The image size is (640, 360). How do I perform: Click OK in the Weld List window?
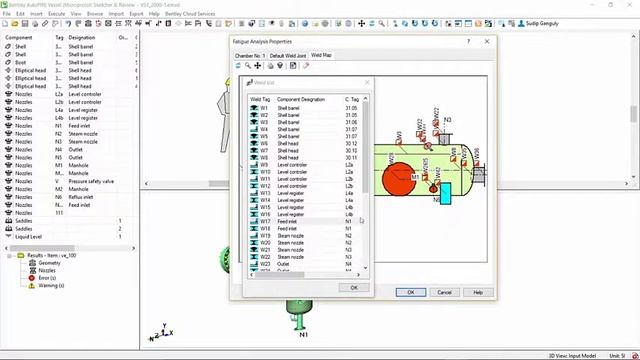[354, 288]
